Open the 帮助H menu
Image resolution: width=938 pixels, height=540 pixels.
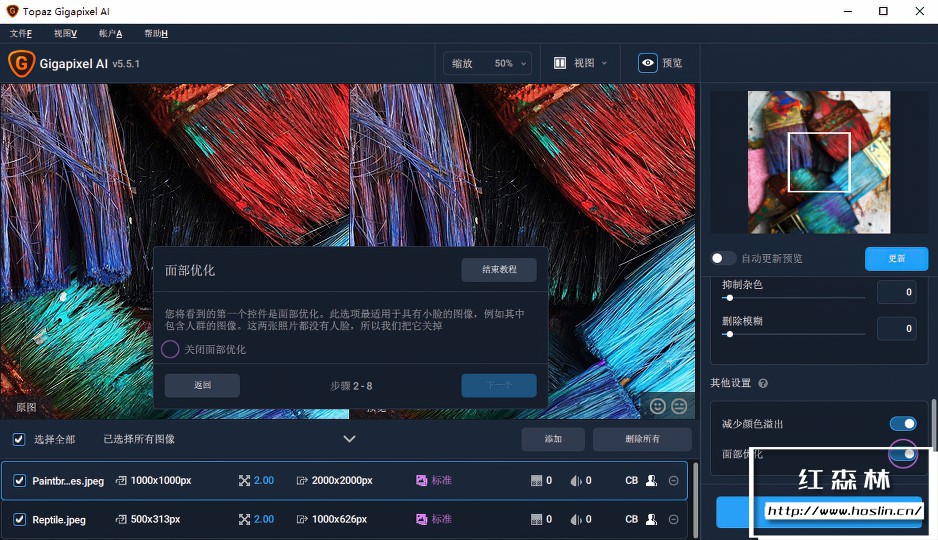(x=156, y=33)
